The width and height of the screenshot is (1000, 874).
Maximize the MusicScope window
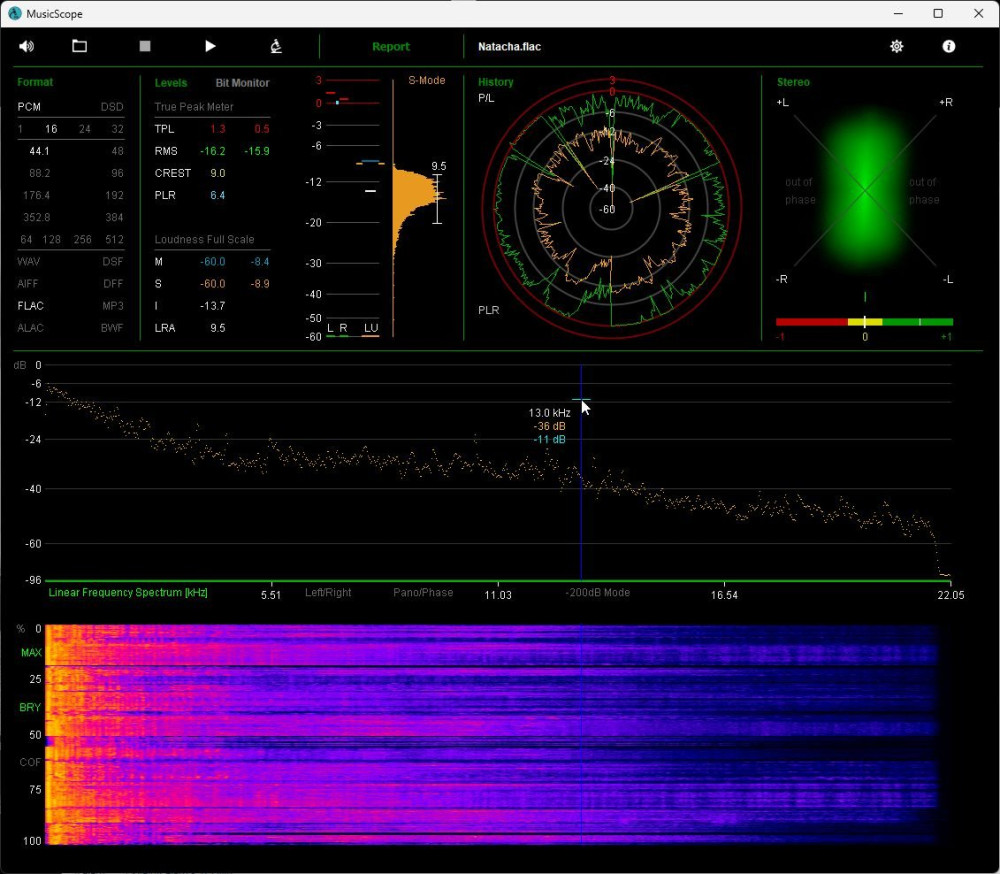click(938, 13)
